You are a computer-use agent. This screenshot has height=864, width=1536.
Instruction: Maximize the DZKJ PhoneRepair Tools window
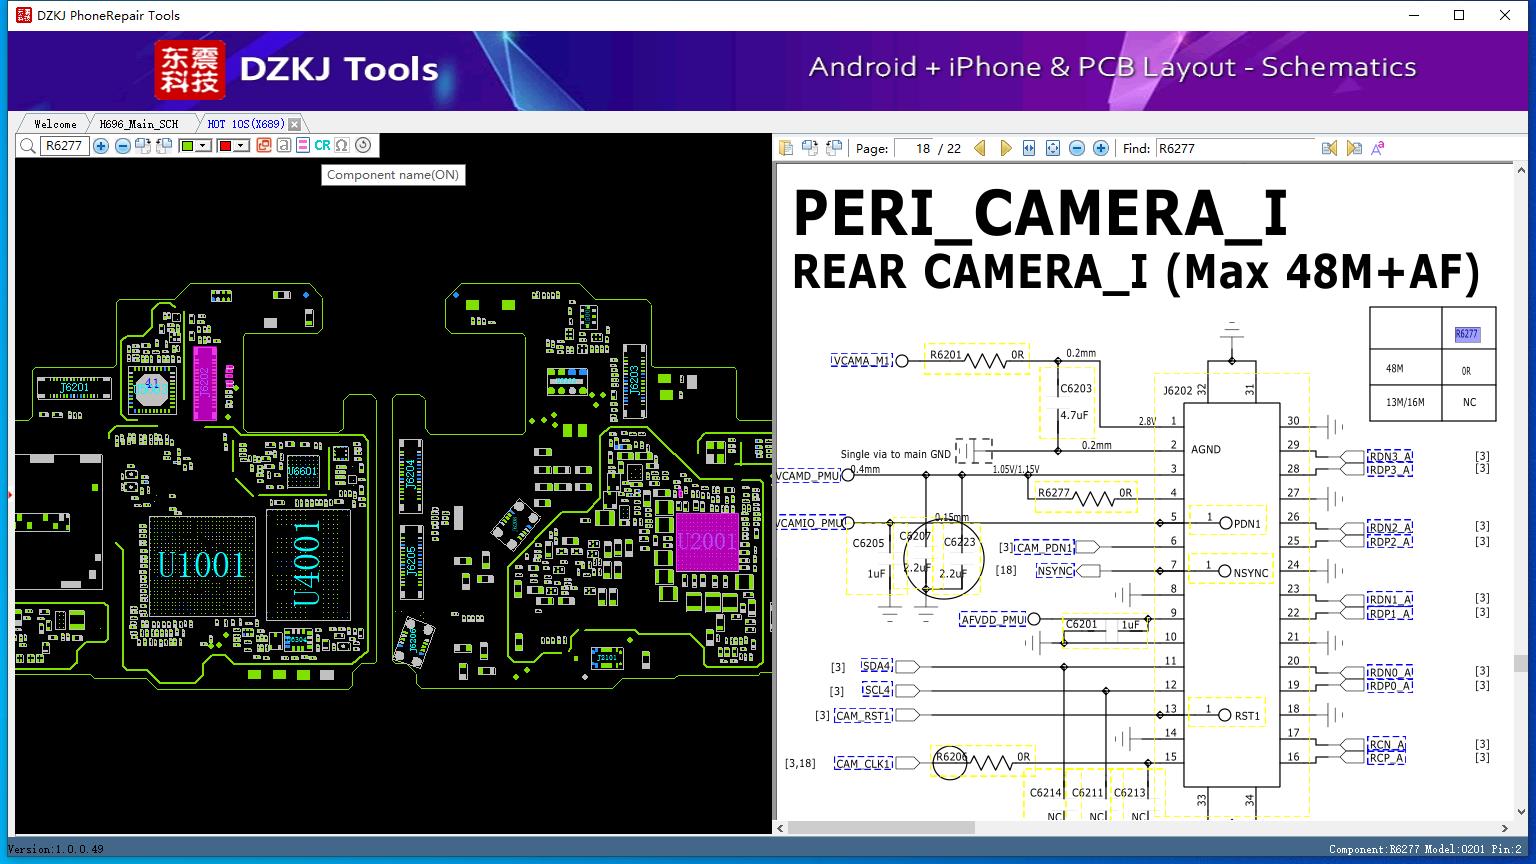point(1459,15)
